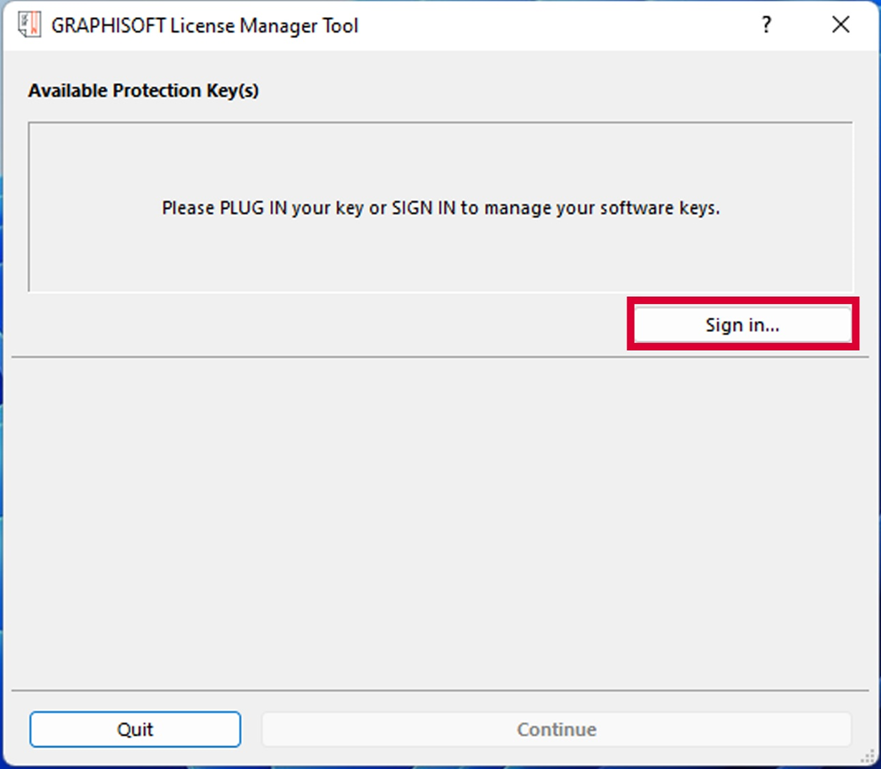Click the Available Protection Key(s) heading
Viewport: 881px width, 769px height.
(x=143, y=90)
